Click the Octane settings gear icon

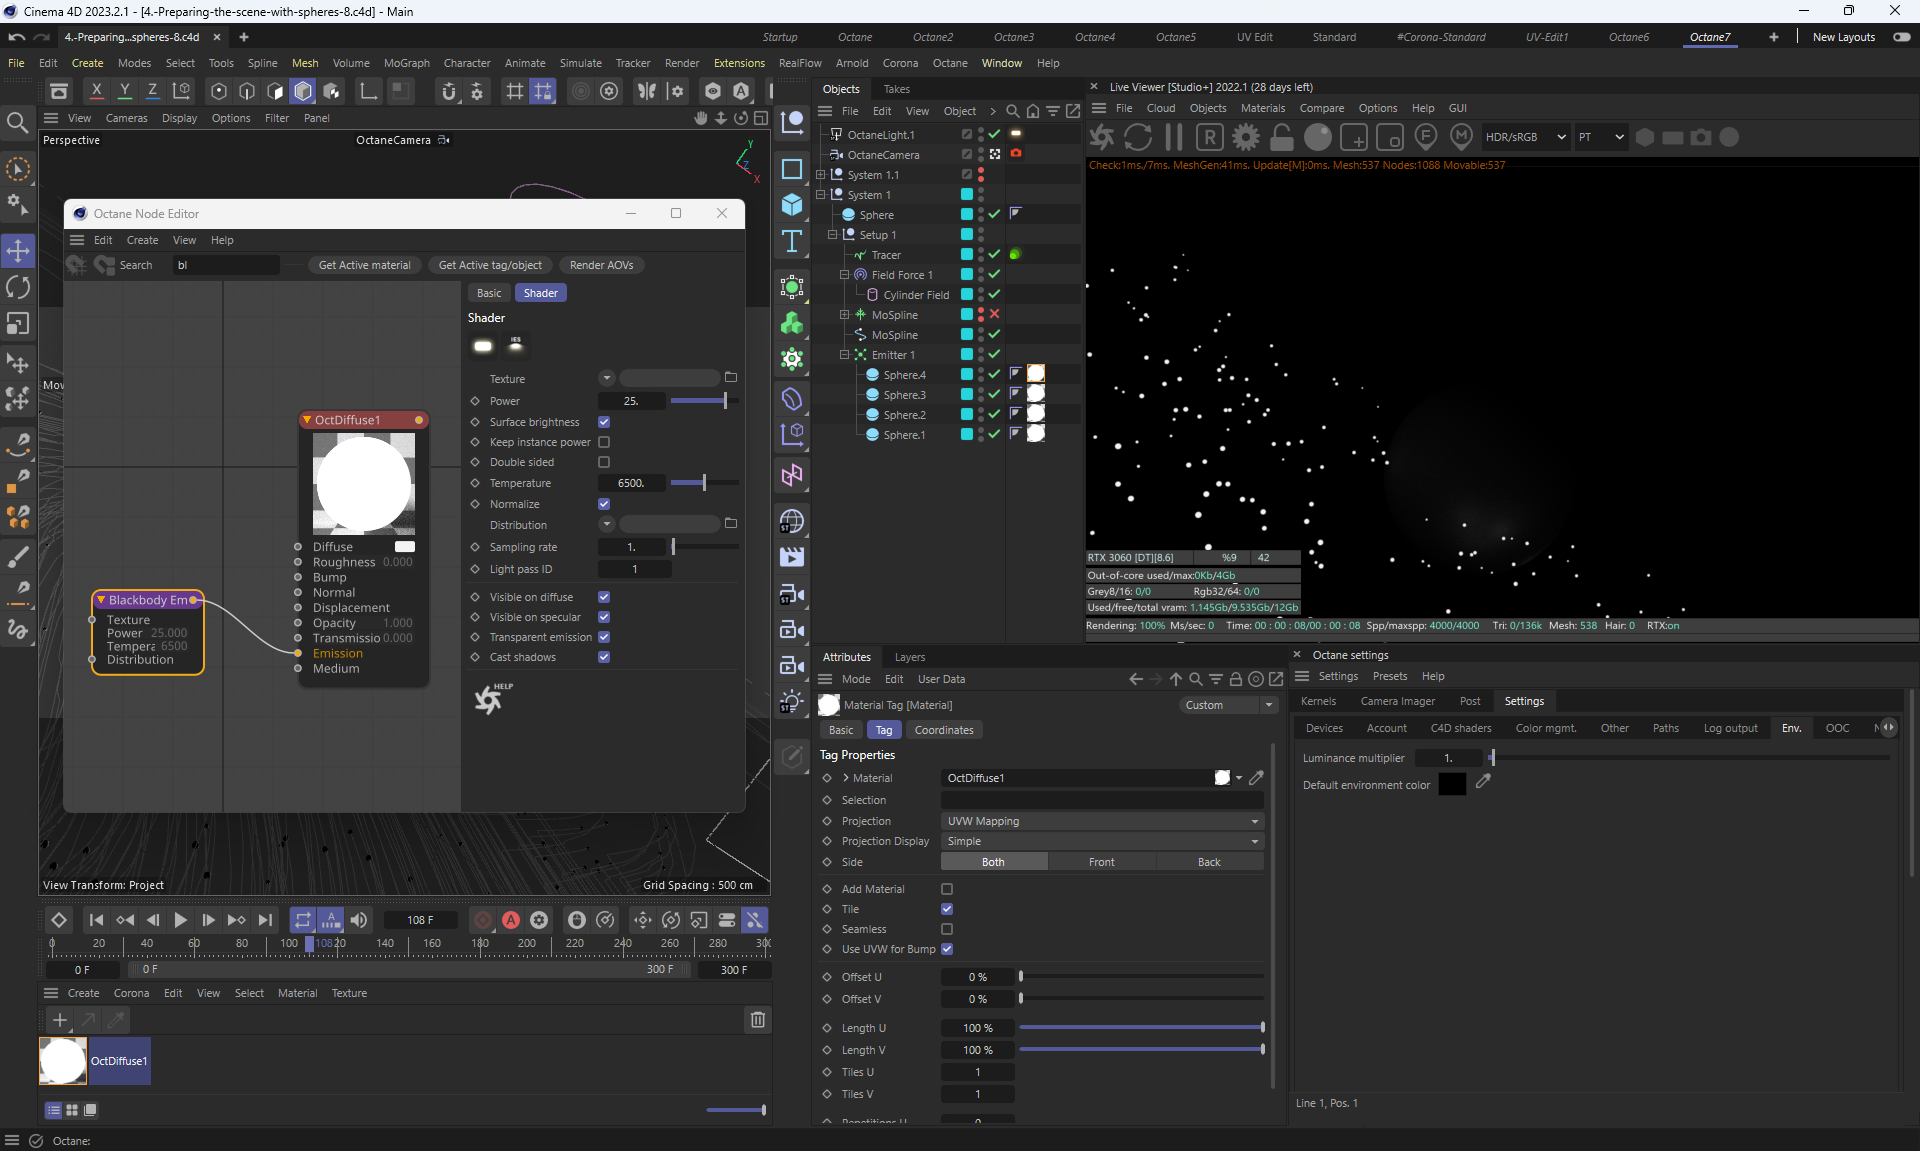point(1245,137)
